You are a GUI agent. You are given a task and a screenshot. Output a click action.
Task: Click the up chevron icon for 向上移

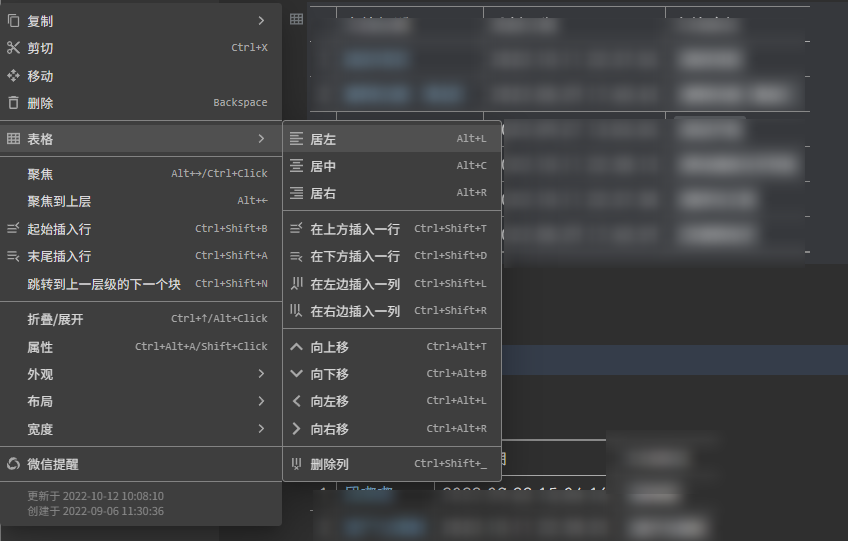[296, 346]
